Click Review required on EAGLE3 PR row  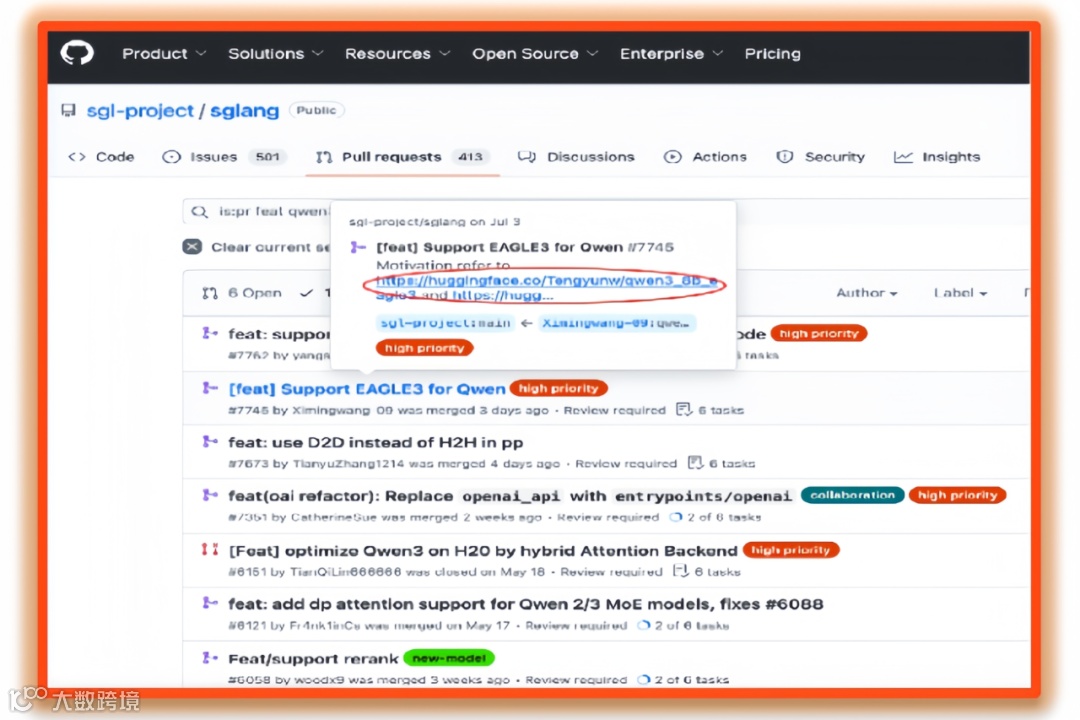point(614,411)
